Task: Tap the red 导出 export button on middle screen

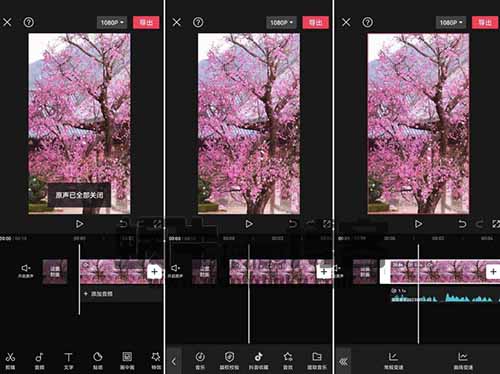Action: [315, 23]
